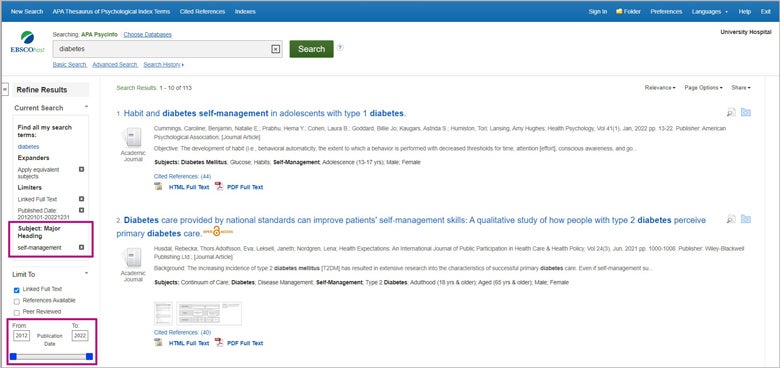
Task: Check Peer Reviewed checkbox
Action: pos(16,313)
